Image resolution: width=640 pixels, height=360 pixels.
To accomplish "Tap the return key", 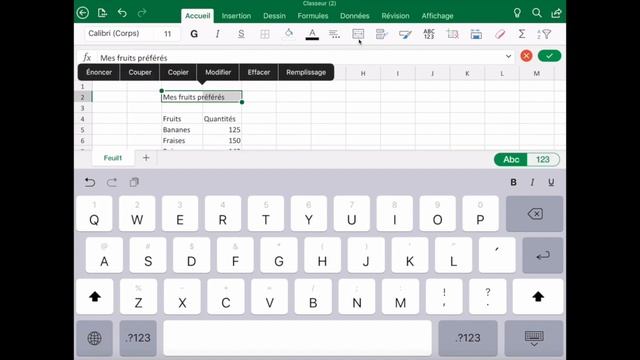I will [x=543, y=256].
